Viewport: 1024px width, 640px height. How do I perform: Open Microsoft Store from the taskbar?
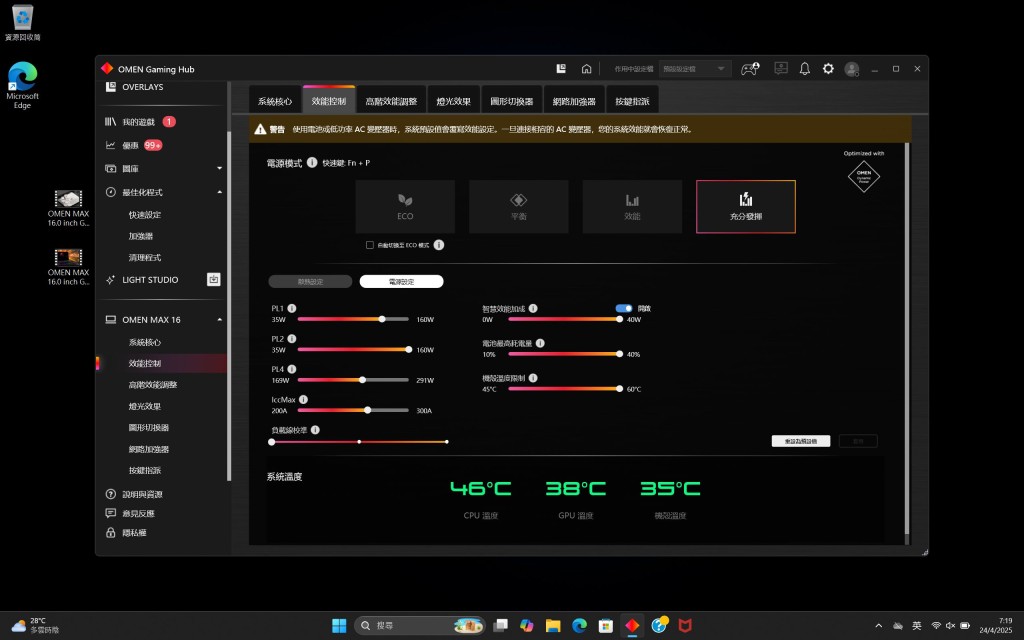click(606, 626)
